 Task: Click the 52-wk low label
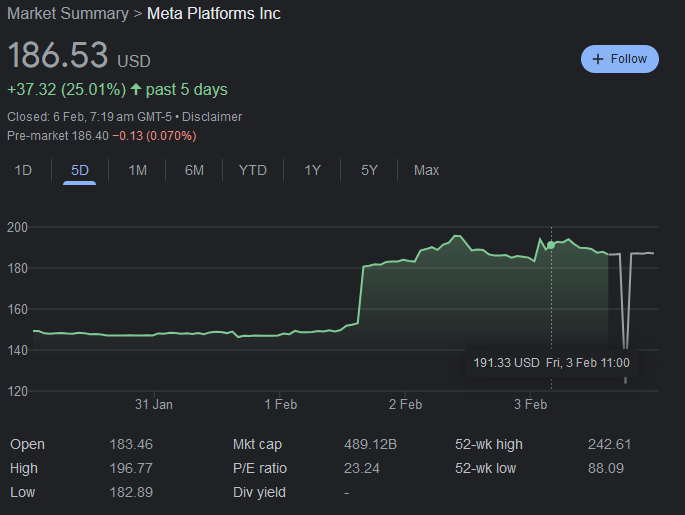click(x=485, y=468)
